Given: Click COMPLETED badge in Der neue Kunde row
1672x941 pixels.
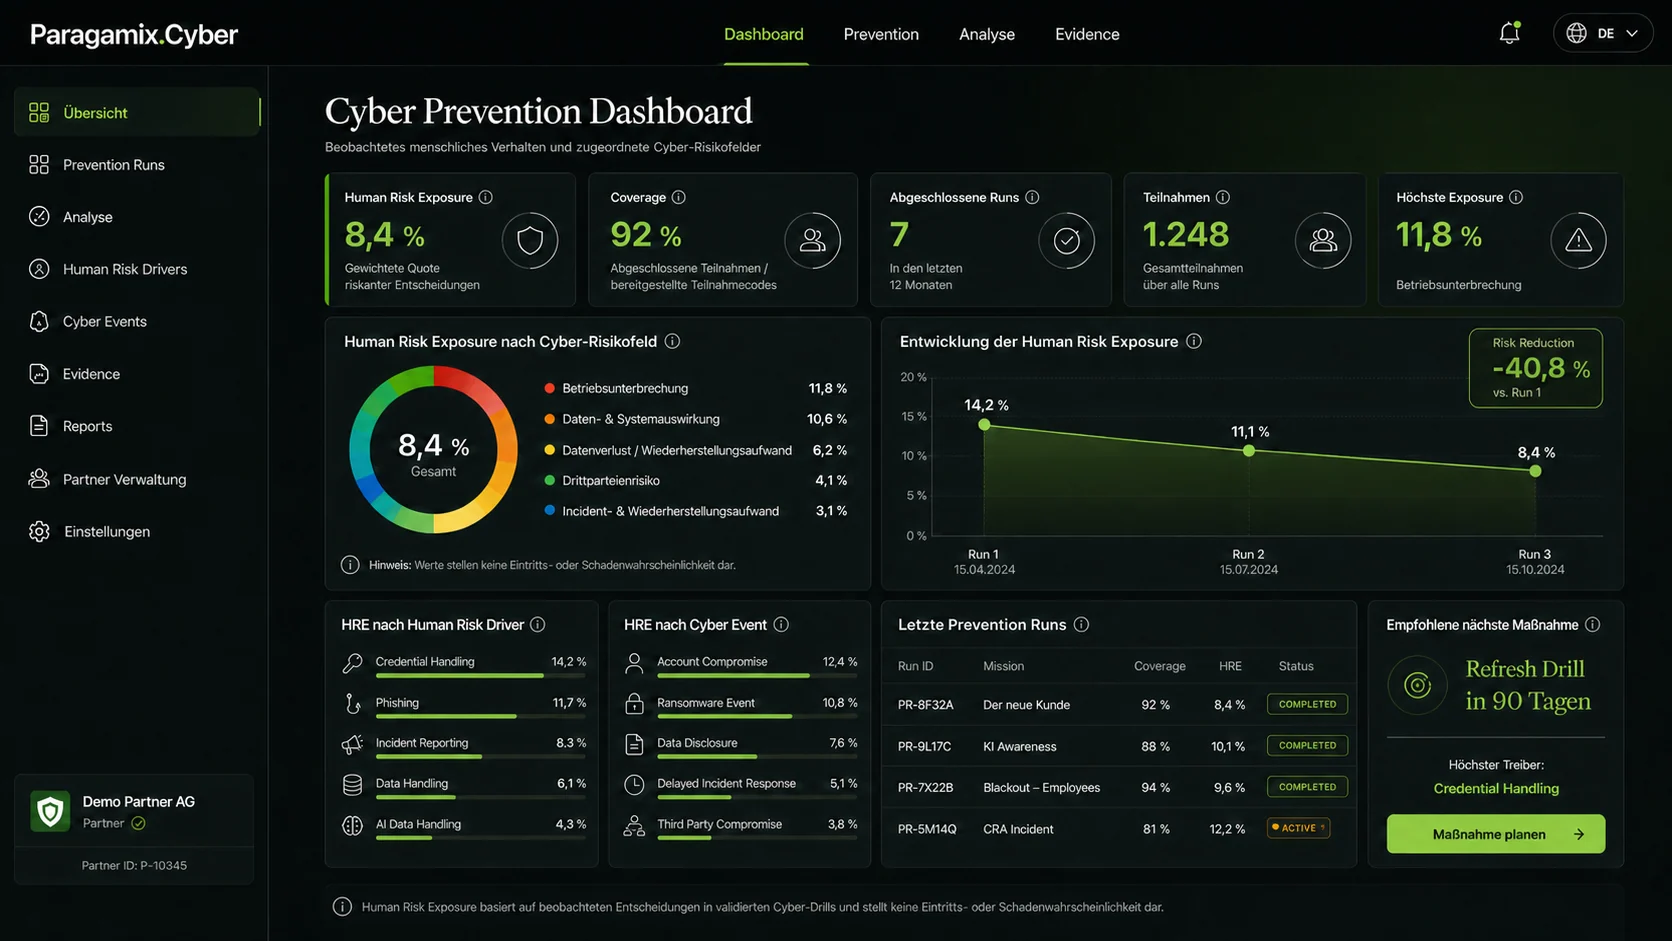Looking at the screenshot, I should pos(1307,704).
